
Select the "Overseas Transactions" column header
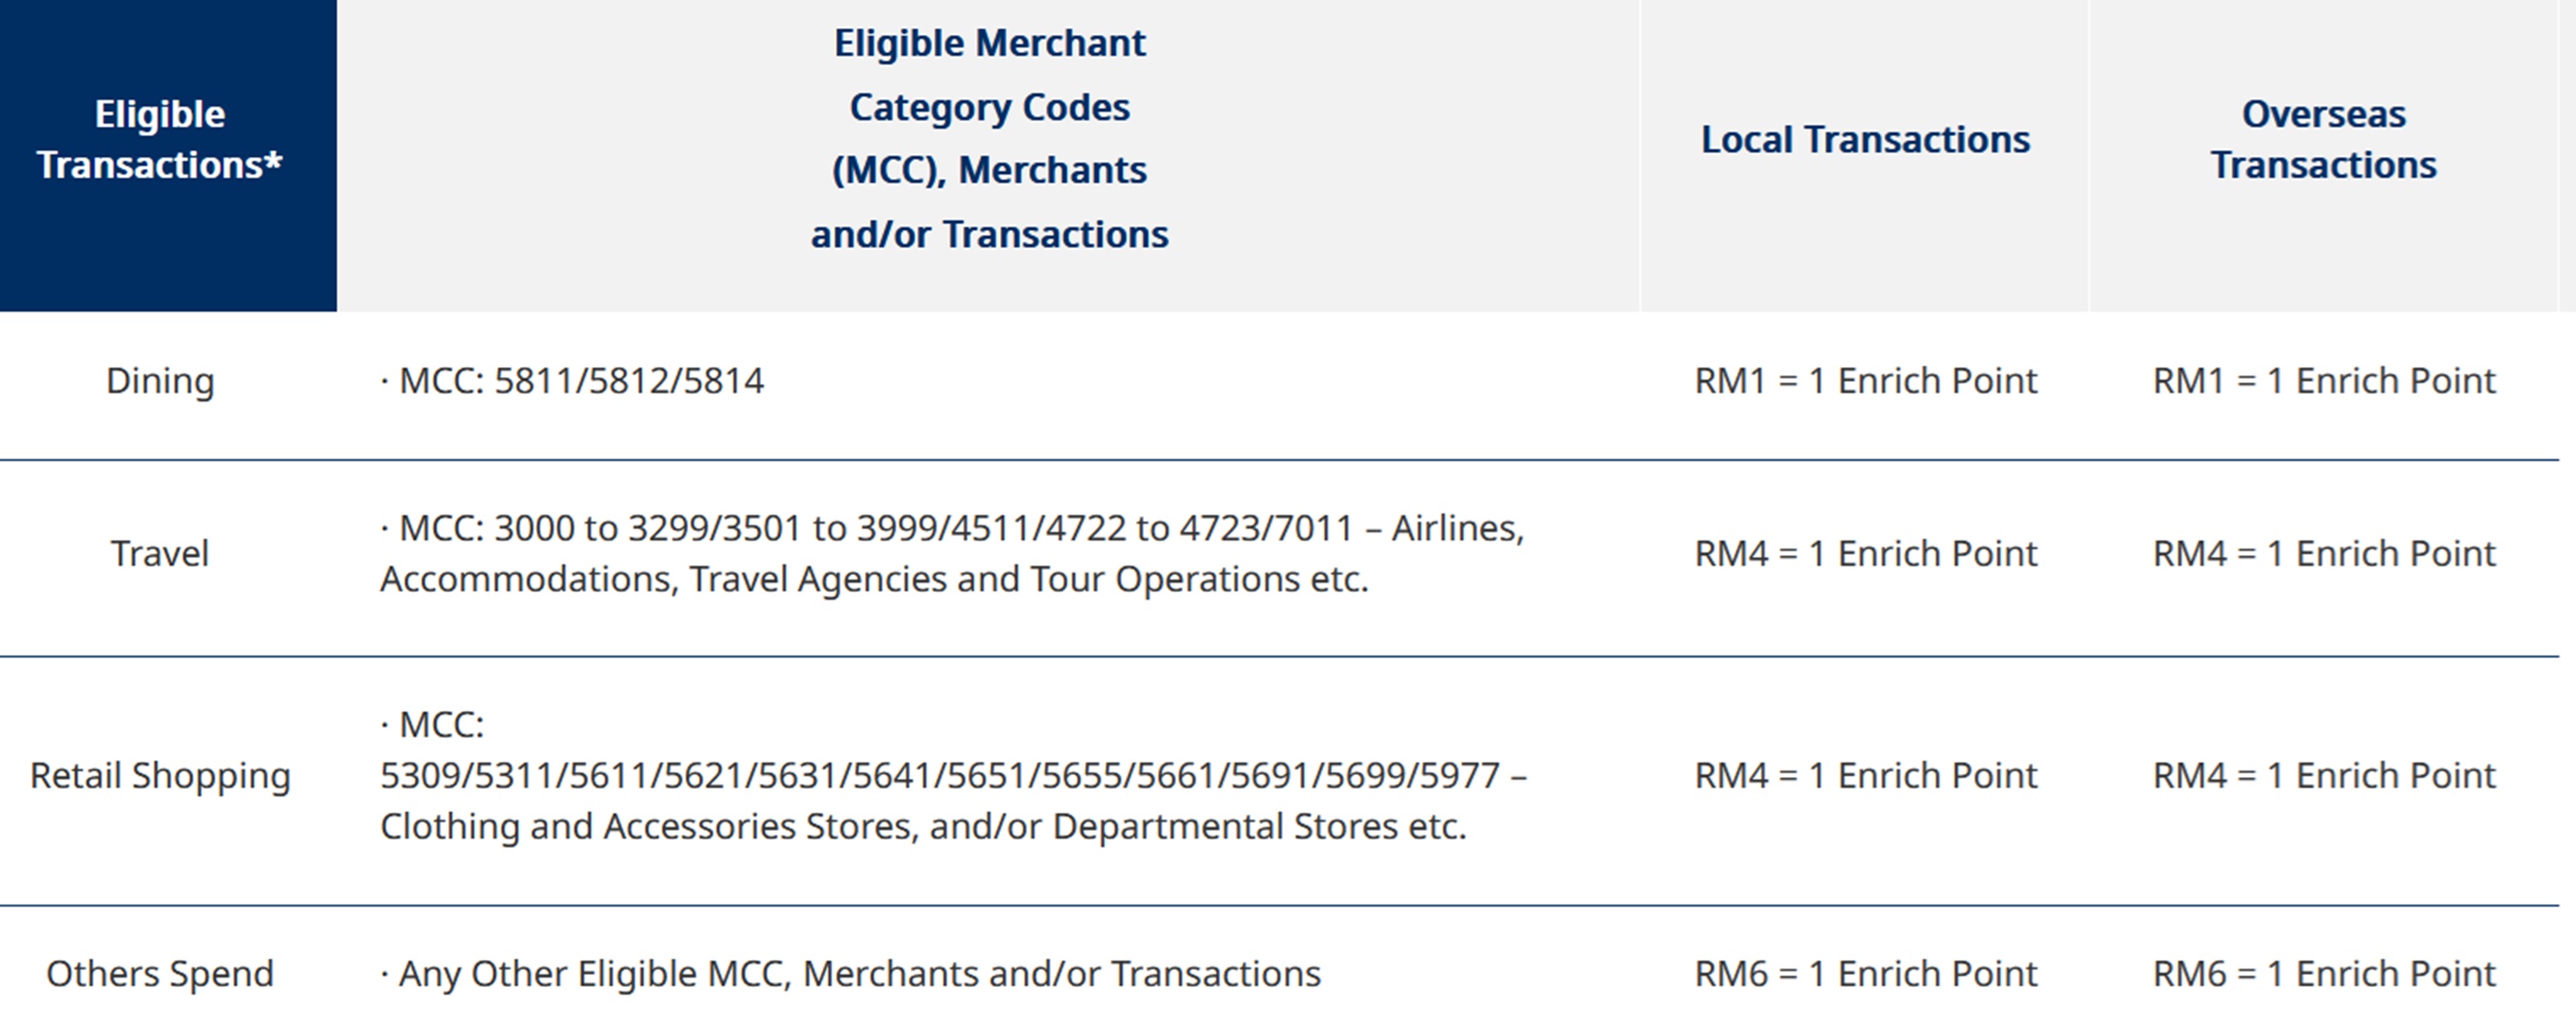2323,139
